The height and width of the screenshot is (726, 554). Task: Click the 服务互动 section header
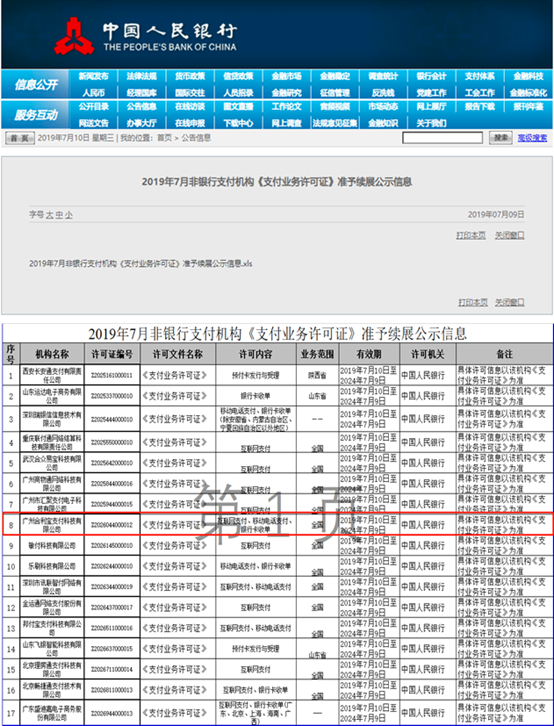(36, 114)
